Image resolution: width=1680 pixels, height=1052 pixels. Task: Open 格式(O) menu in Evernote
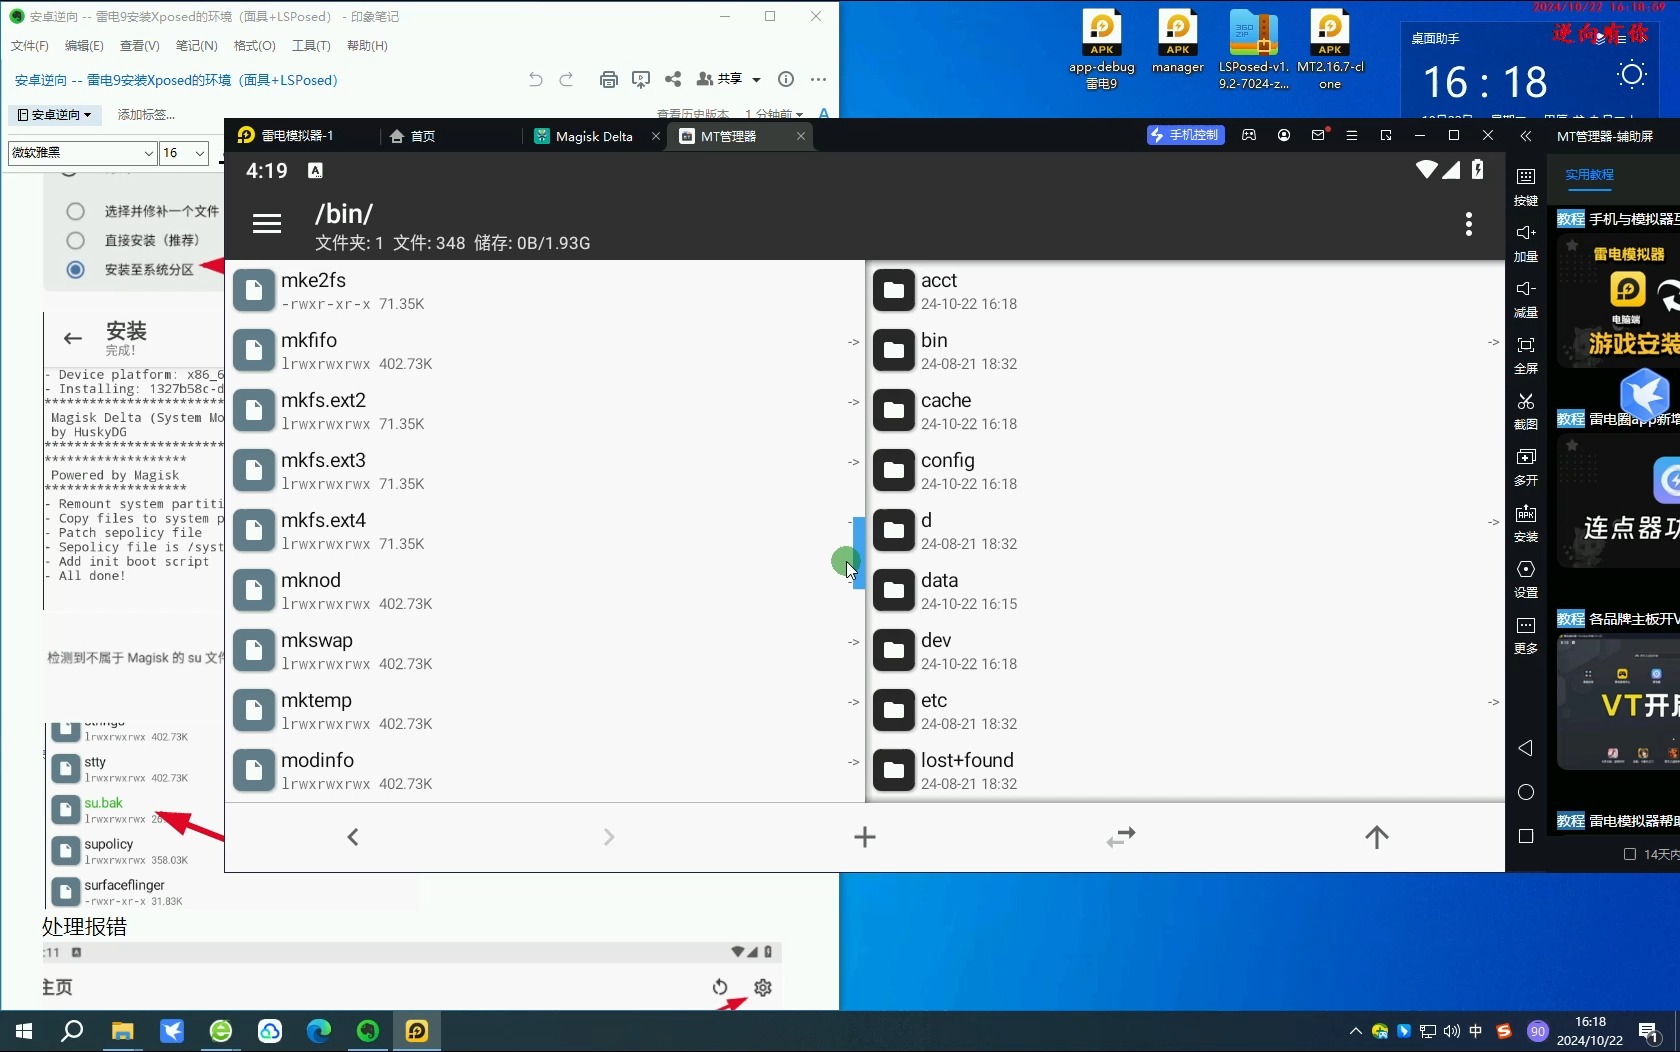click(x=254, y=46)
